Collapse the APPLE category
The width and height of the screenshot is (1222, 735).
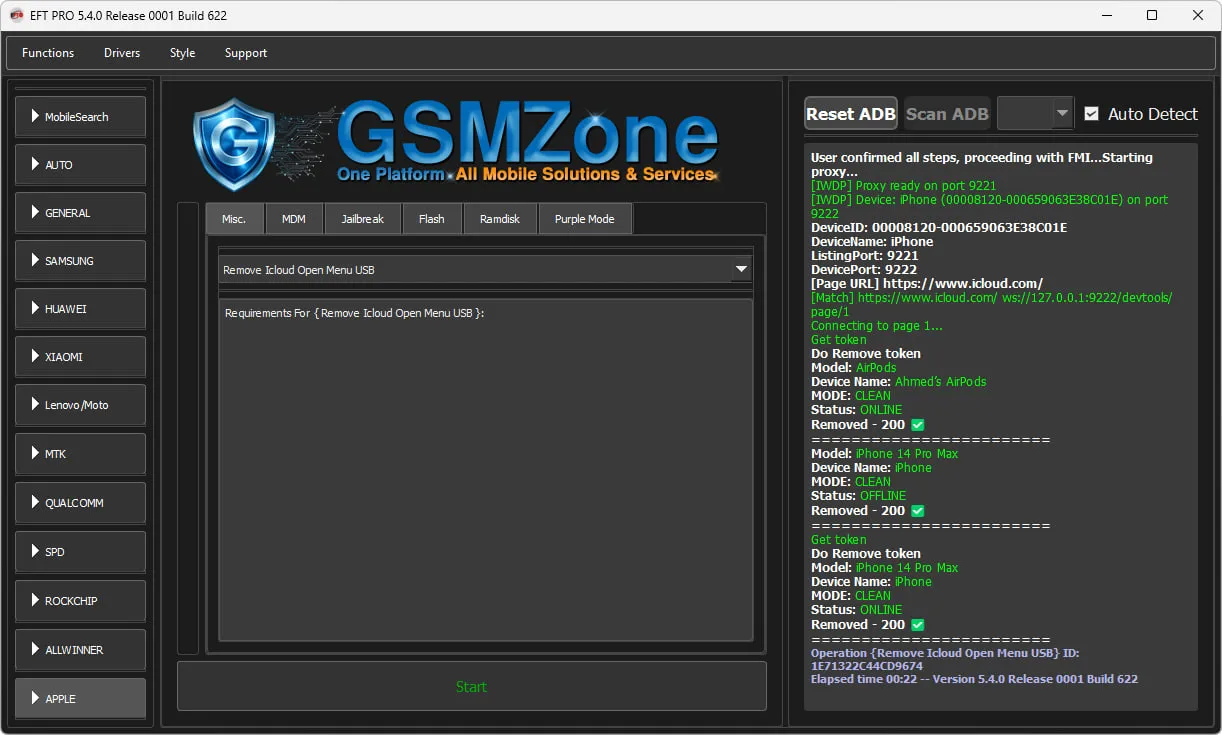pos(80,698)
